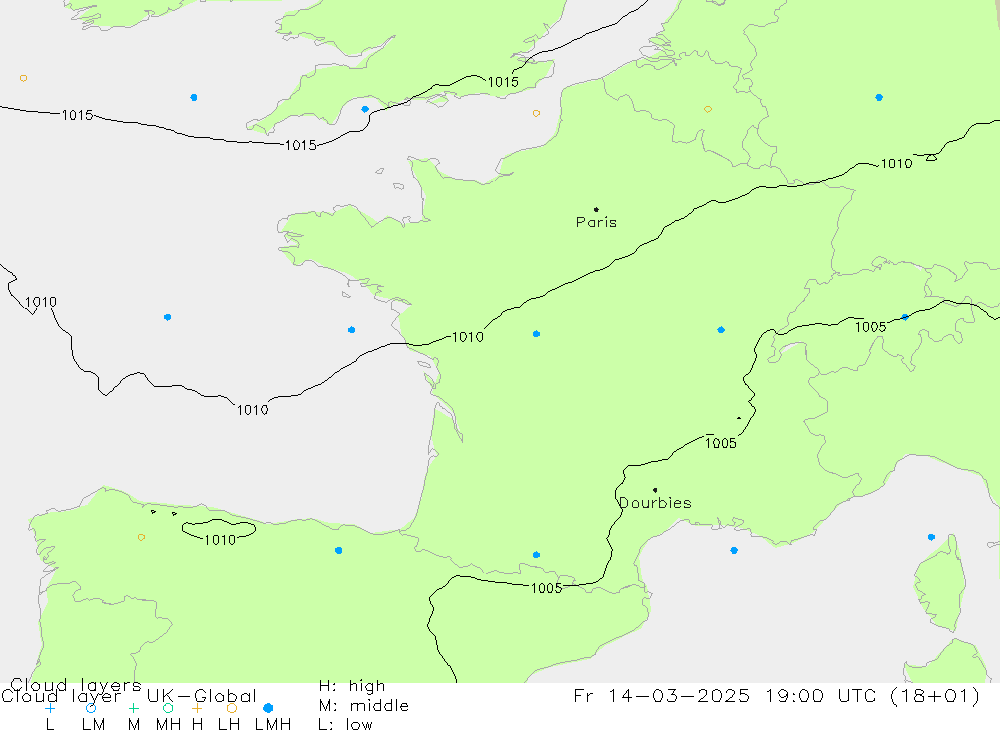The width and height of the screenshot is (1000, 733).
Task: Select the blue LMH marker over northern Spain
Action: coord(339,551)
